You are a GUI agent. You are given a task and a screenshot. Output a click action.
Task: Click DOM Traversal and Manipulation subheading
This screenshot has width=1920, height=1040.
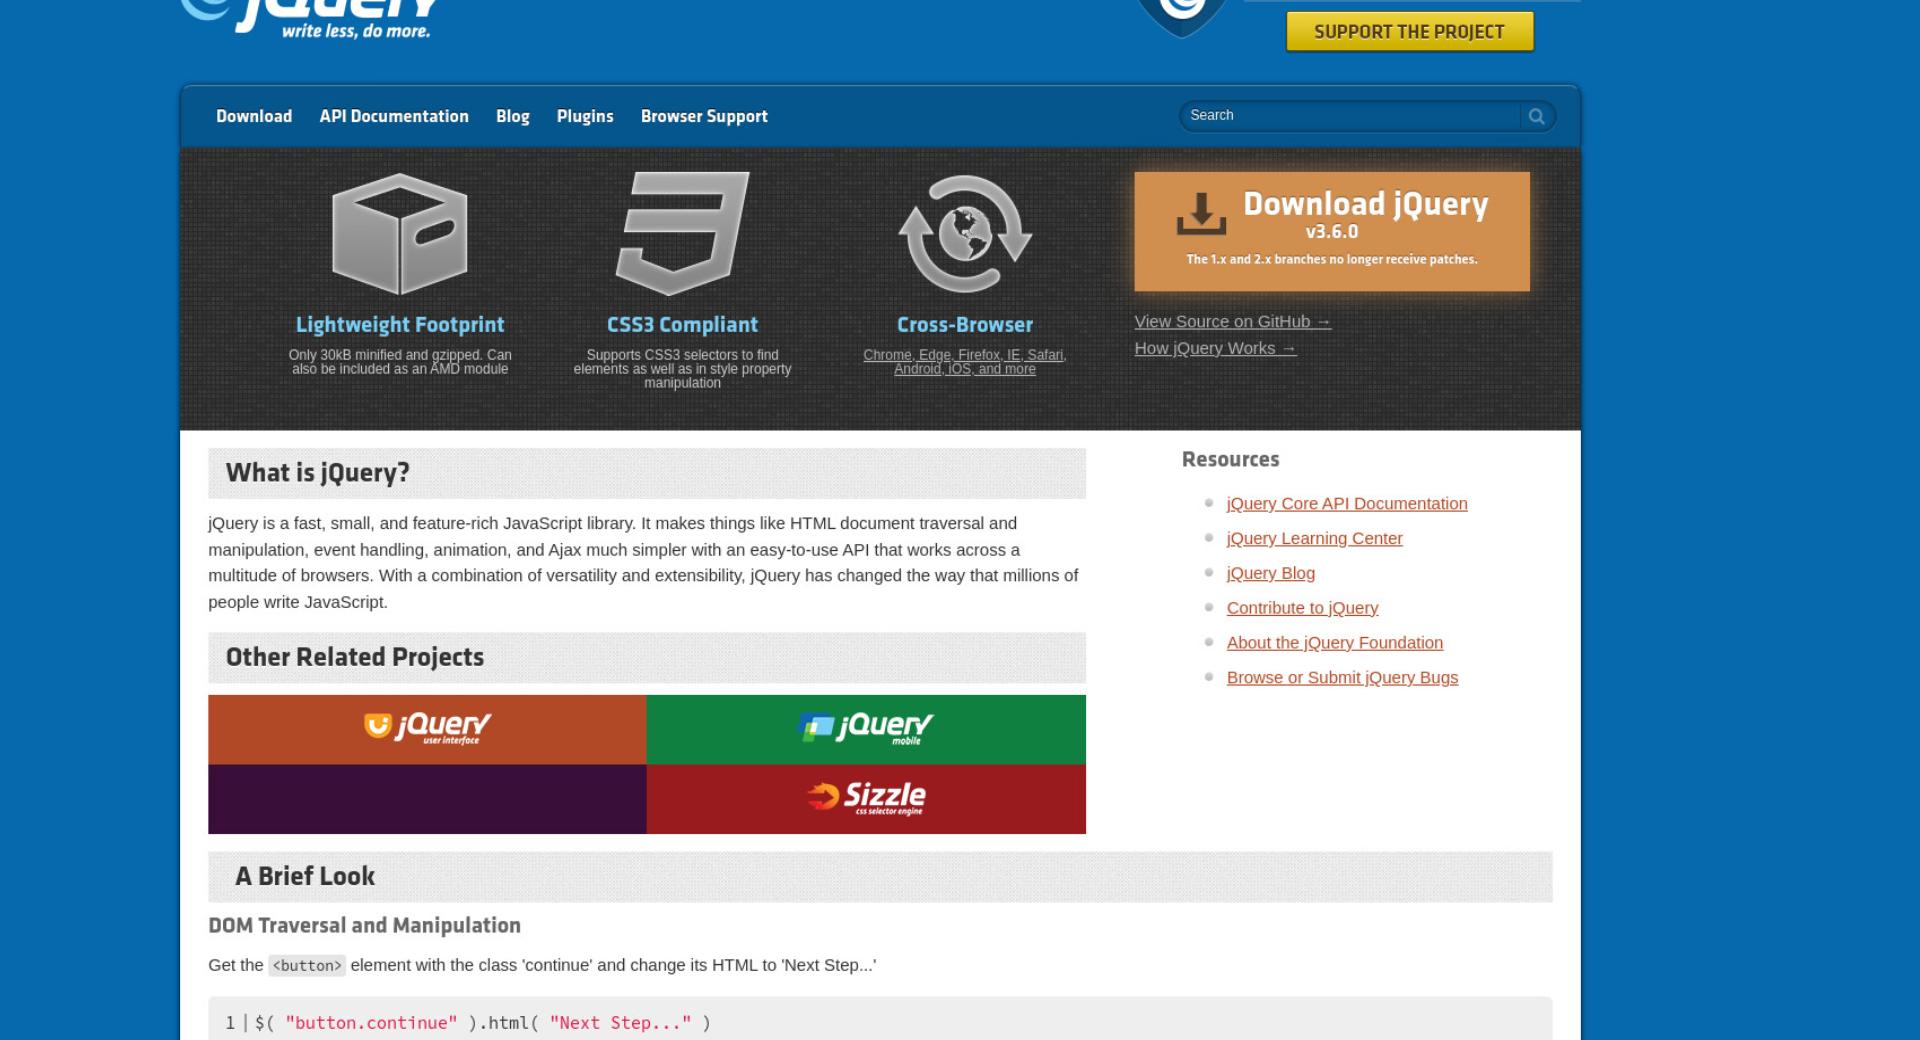pos(364,926)
